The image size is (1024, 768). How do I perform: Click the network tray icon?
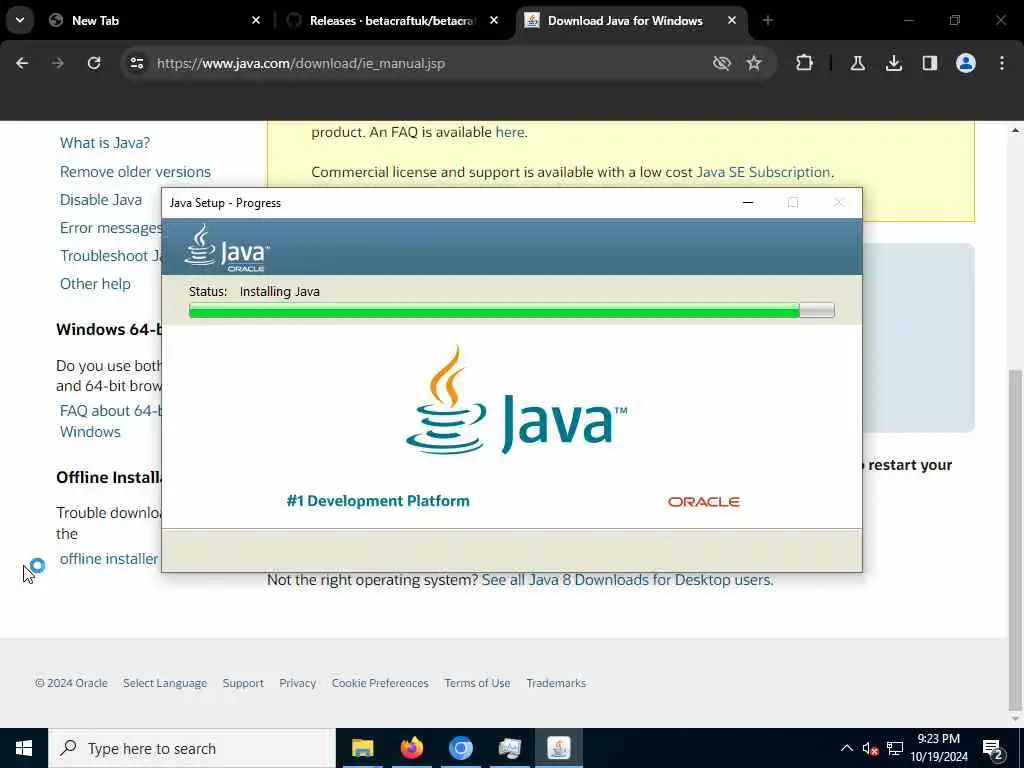click(x=895, y=749)
